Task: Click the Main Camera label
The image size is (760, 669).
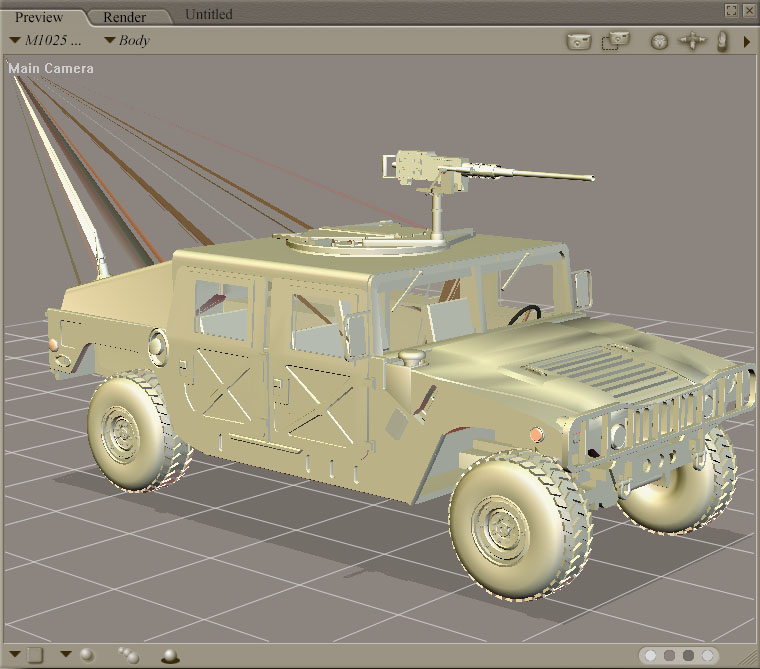Action: pos(51,68)
